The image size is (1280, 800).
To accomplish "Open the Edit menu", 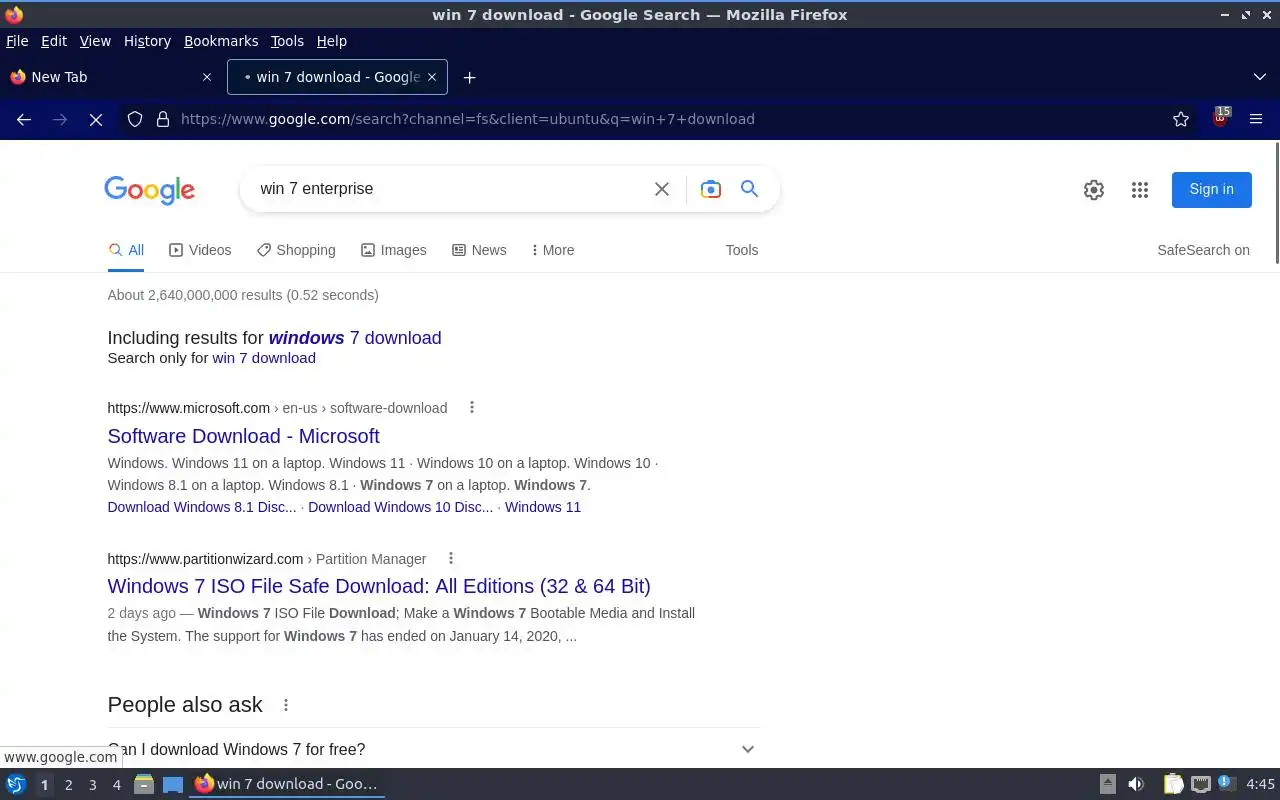I will [53, 41].
